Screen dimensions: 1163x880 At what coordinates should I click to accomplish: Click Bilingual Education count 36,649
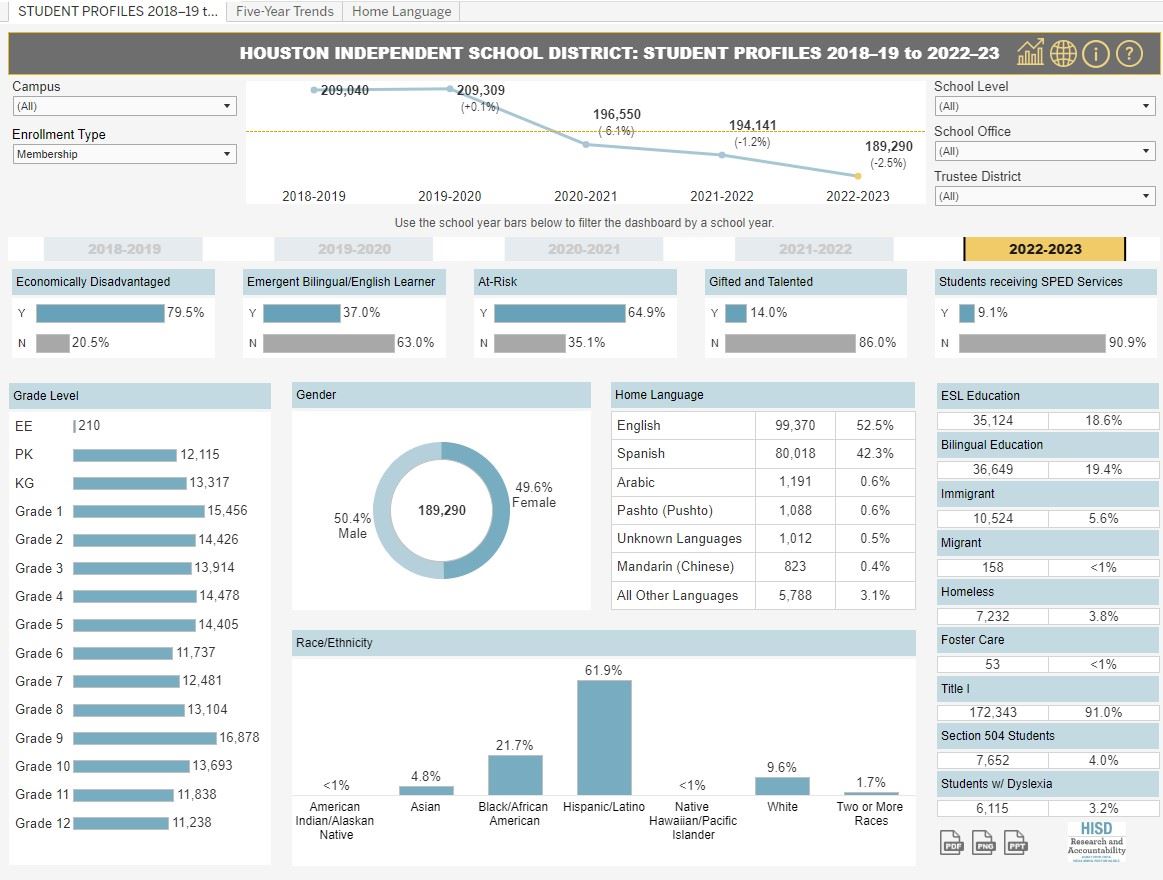(992, 470)
